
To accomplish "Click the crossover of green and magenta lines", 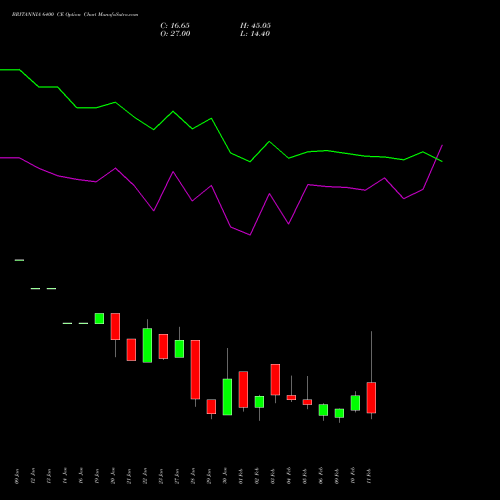I will pos(436,159).
